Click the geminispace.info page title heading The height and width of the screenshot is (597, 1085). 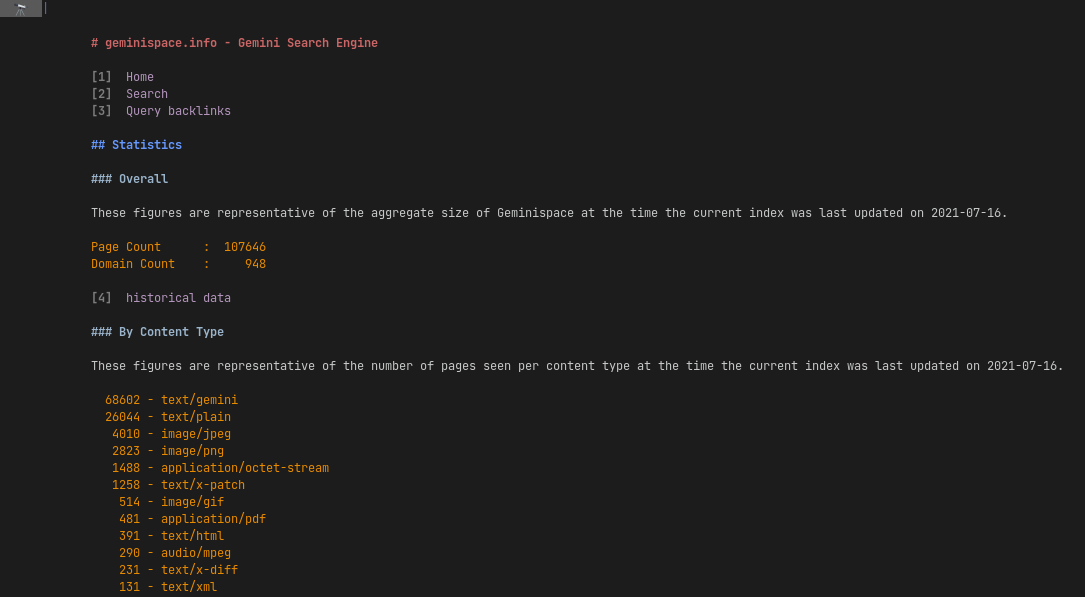[235, 43]
